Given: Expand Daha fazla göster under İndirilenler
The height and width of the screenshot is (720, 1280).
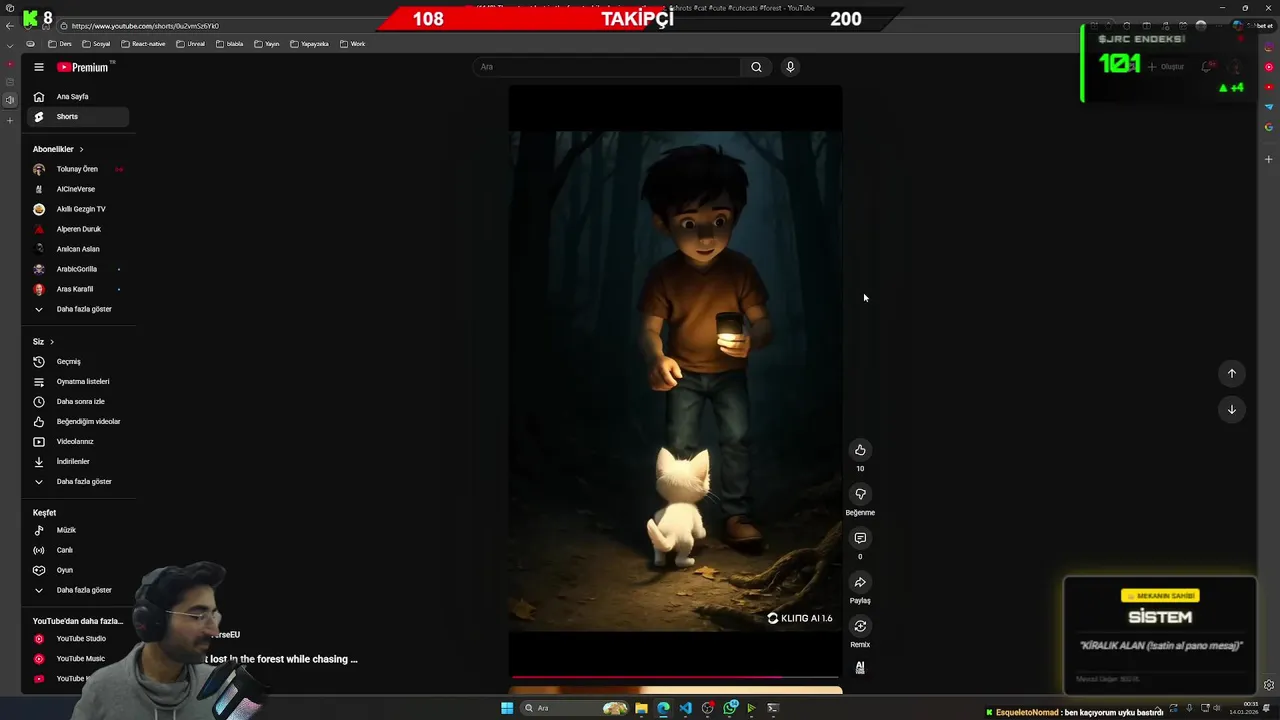Looking at the screenshot, I should pos(78,482).
